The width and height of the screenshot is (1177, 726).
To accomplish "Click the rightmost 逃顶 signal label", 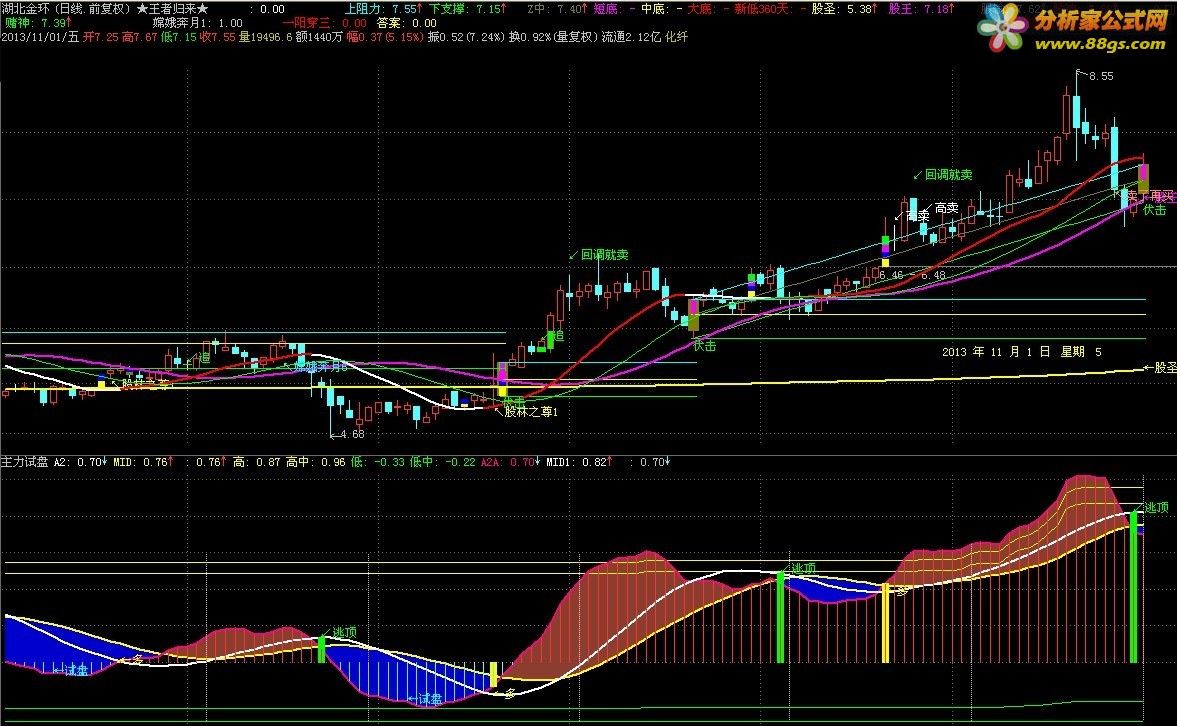I will tap(1156, 508).
